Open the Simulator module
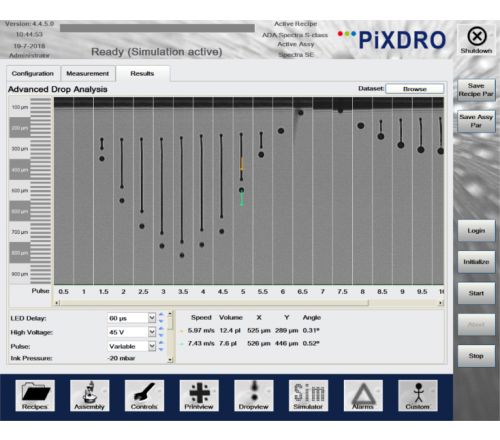The image size is (500, 440). [x=308, y=395]
